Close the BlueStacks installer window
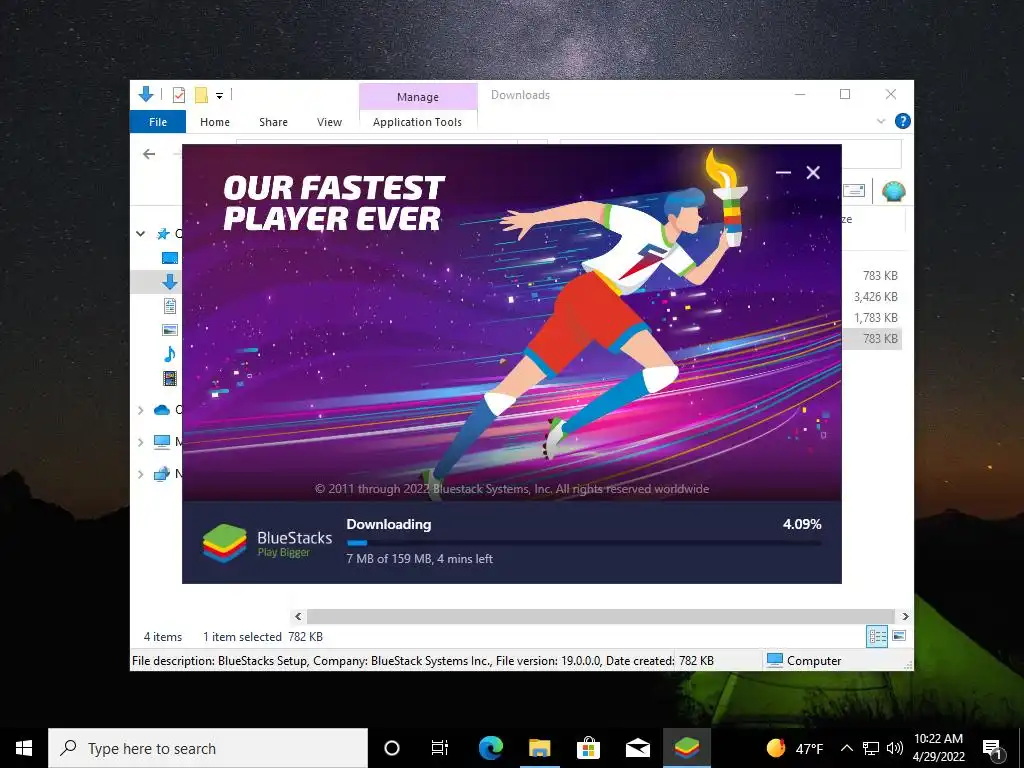This screenshot has height=768, width=1024. [x=813, y=172]
